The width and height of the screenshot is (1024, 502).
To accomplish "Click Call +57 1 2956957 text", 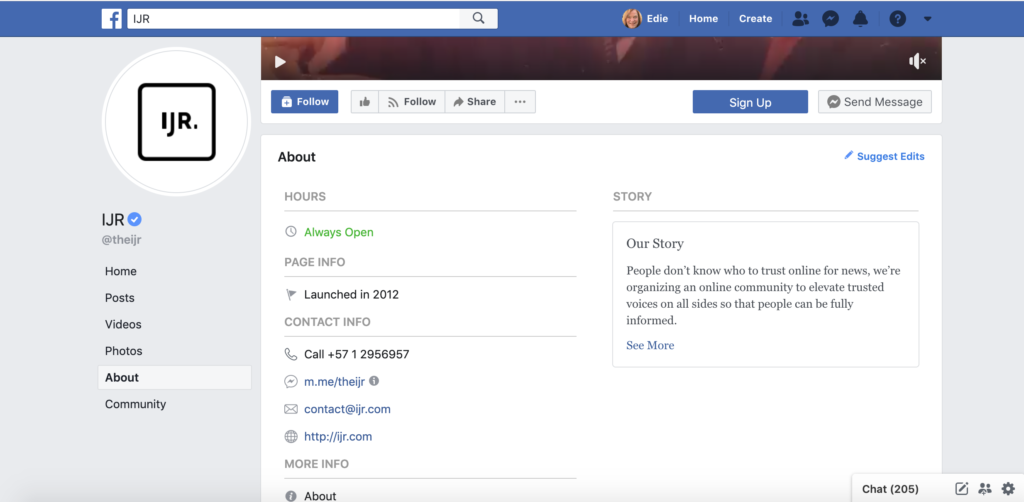I will tap(357, 354).
